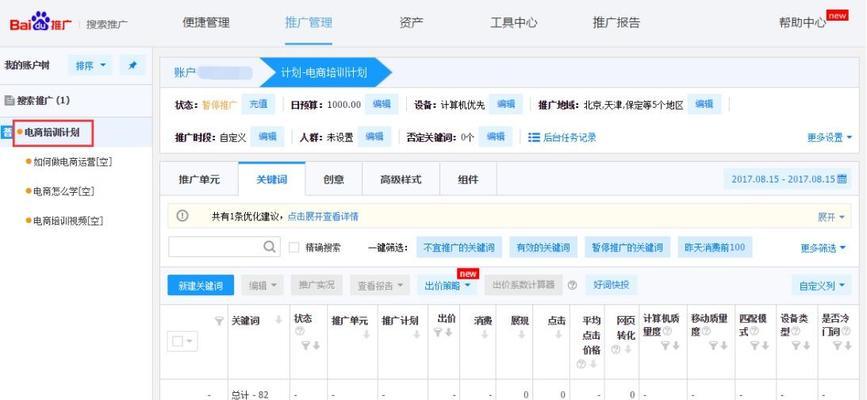This screenshot has width=867, height=400.
Task: Switch to the 高级样式 tab
Action: coord(401,179)
